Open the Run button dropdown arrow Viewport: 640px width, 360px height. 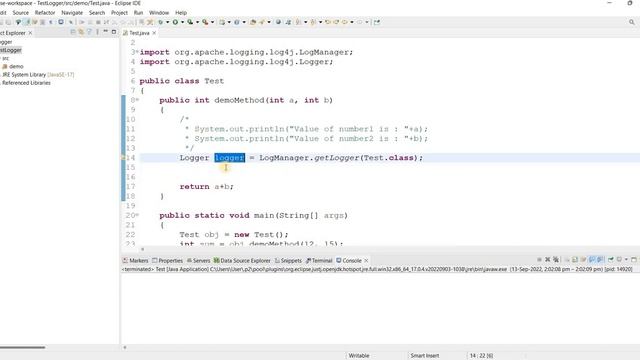[x=182, y=22]
